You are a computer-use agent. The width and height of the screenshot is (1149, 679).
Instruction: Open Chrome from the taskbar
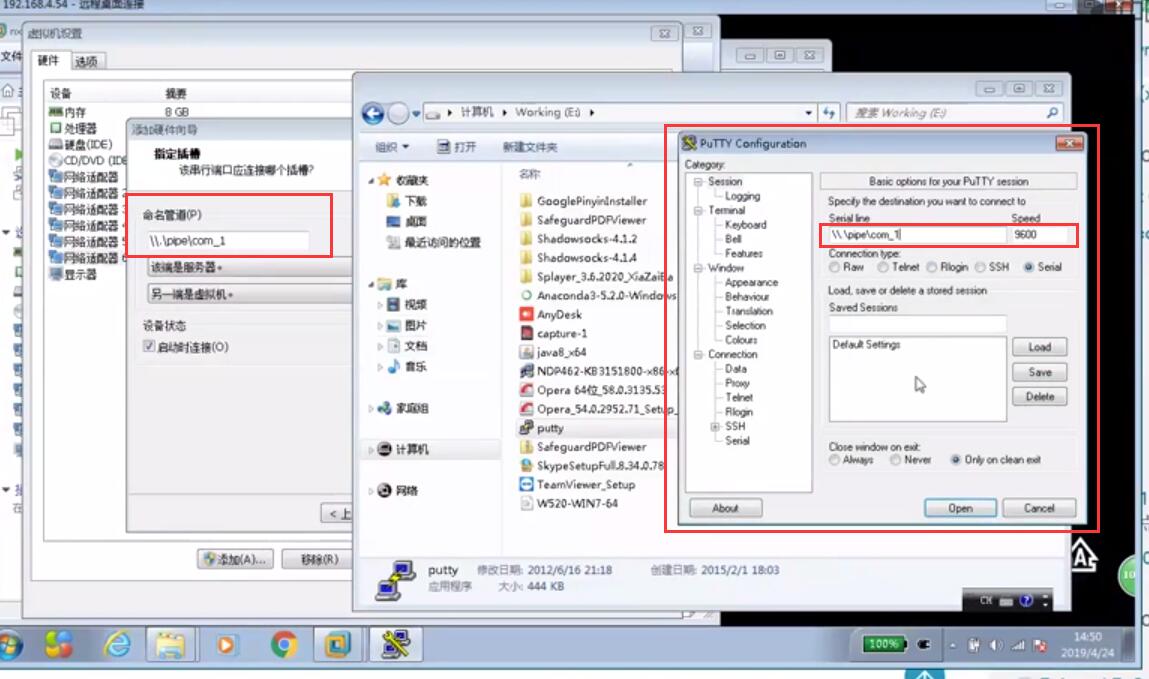coord(284,645)
